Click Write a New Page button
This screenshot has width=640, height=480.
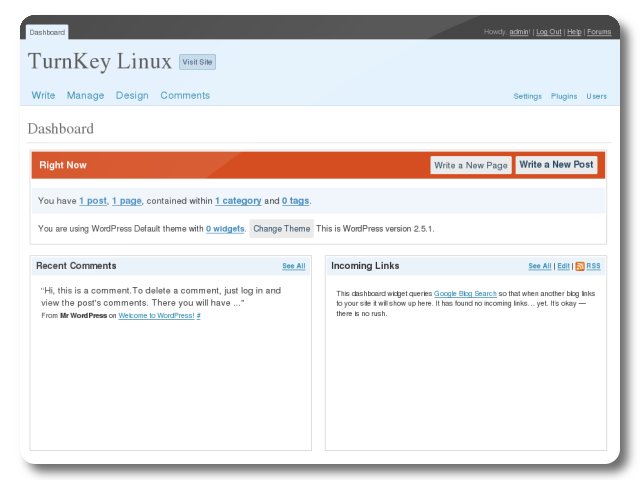[471, 165]
